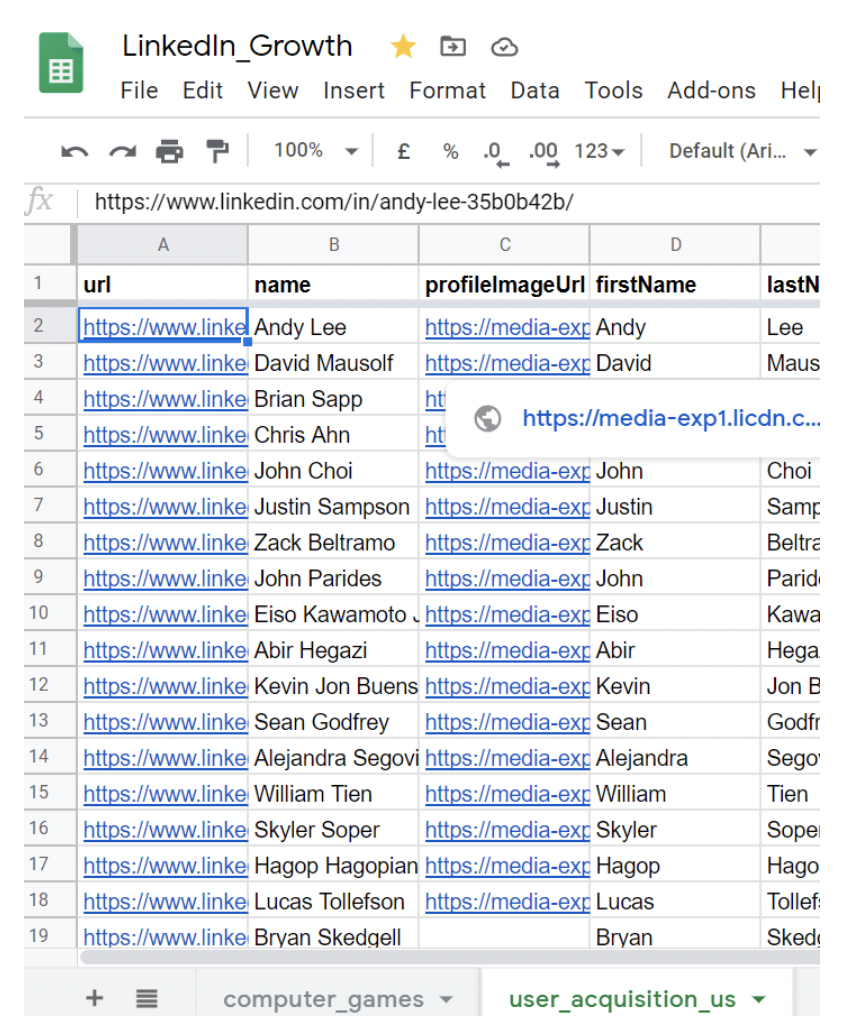Open the Default (Ari... font dropdown
This screenshot has width=841, height=1023.
pyautogui.click(x=743, y=151)
